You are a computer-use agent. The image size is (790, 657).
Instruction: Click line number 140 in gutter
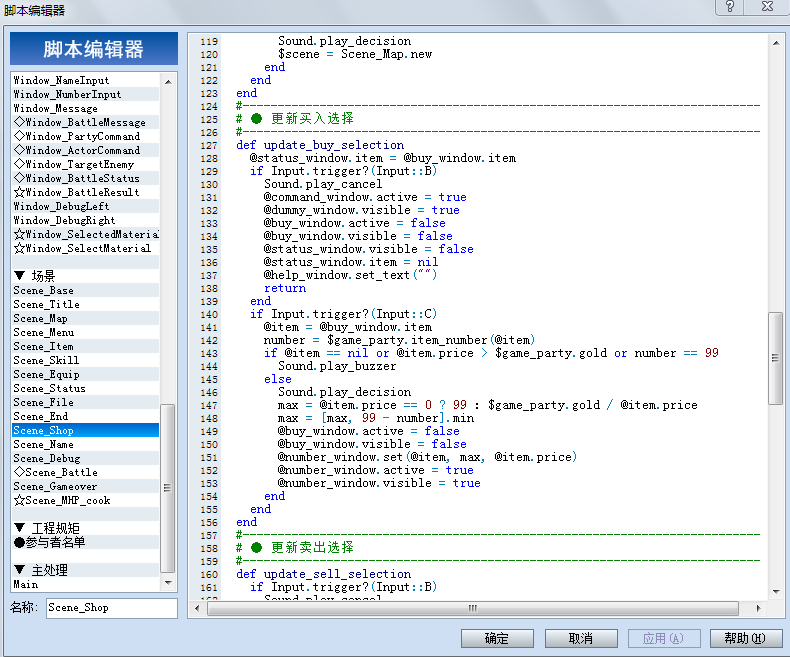coord(209,314)
